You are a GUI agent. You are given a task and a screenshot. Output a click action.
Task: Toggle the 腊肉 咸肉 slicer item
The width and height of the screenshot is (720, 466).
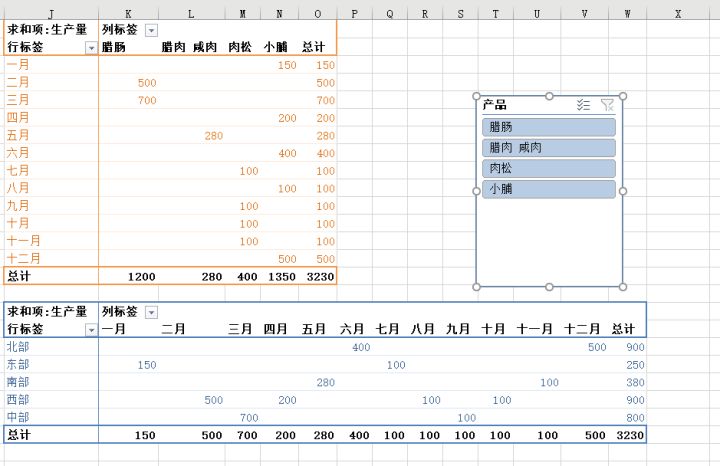pyautogui.click(x=548, y=147)
